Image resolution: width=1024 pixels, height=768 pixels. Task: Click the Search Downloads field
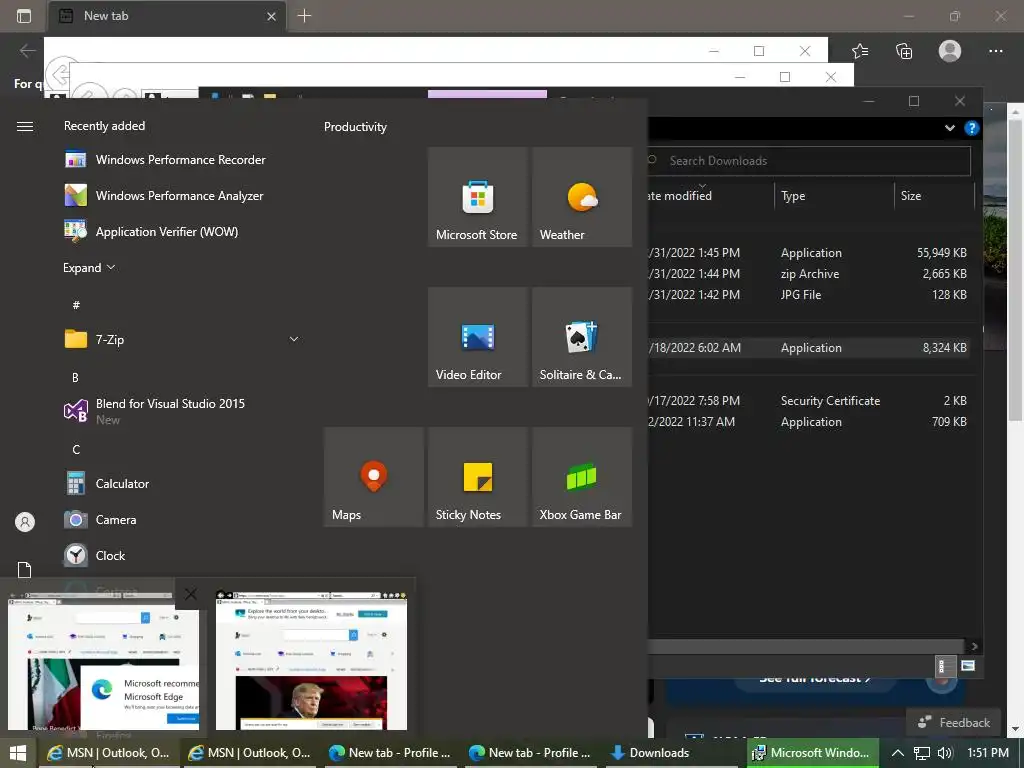point(809,161)
